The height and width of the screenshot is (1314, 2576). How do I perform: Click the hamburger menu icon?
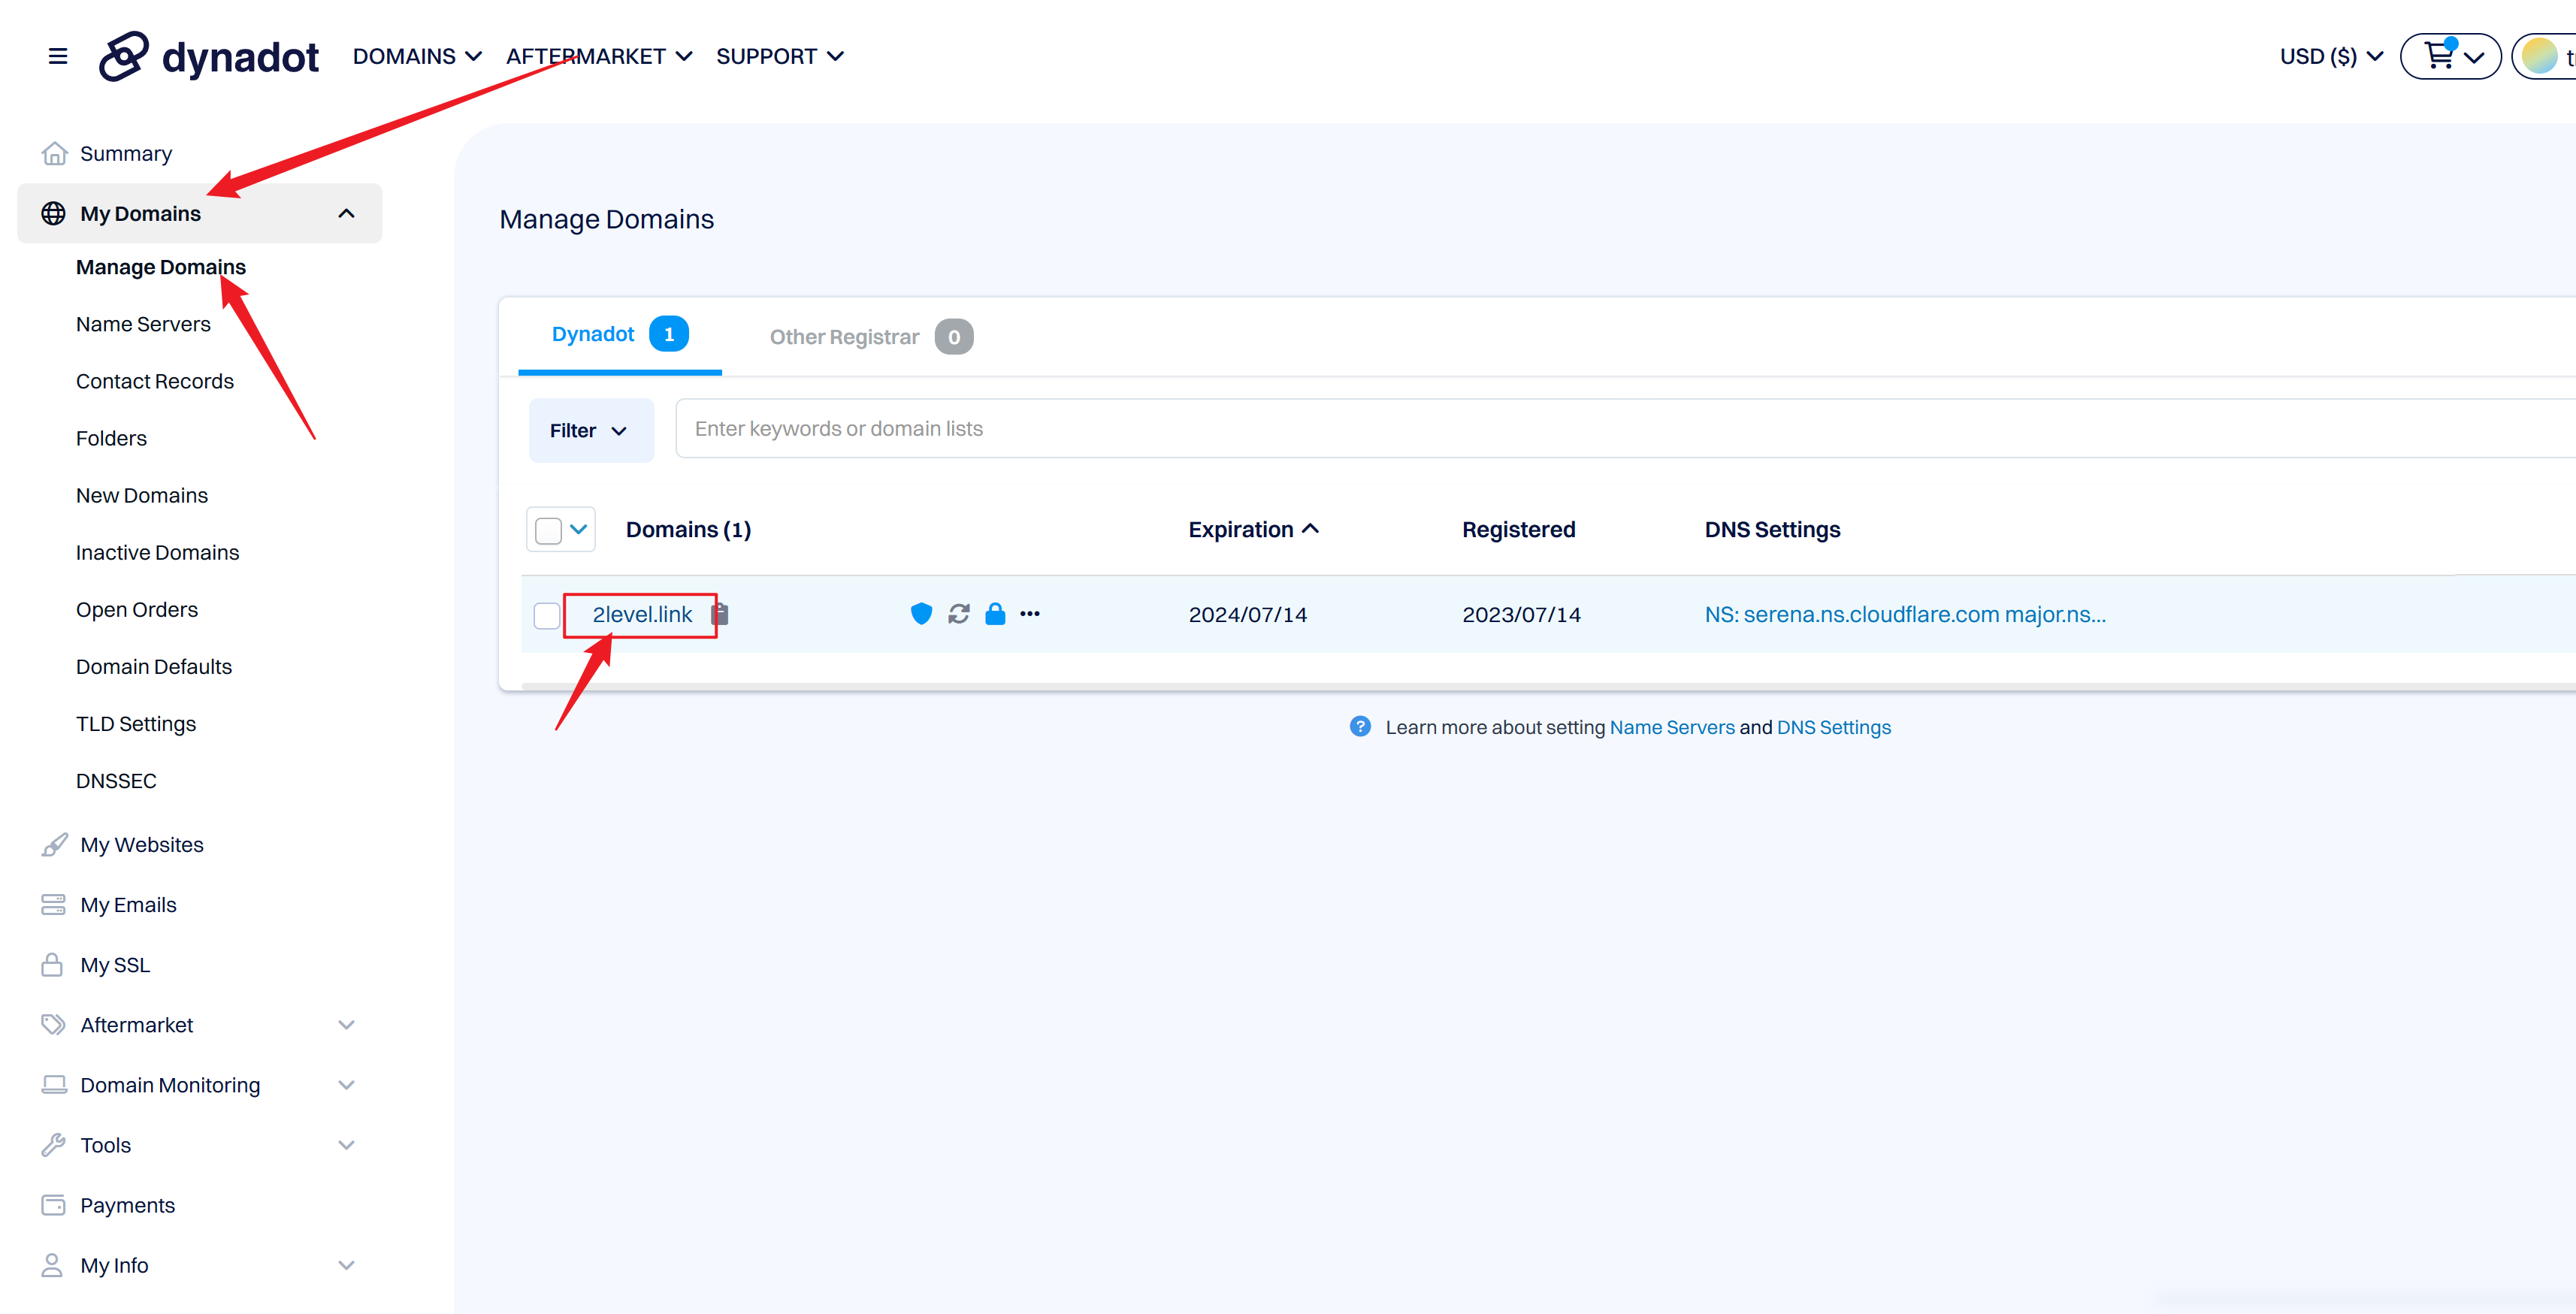pyautogui.click(x=58, y=56)
